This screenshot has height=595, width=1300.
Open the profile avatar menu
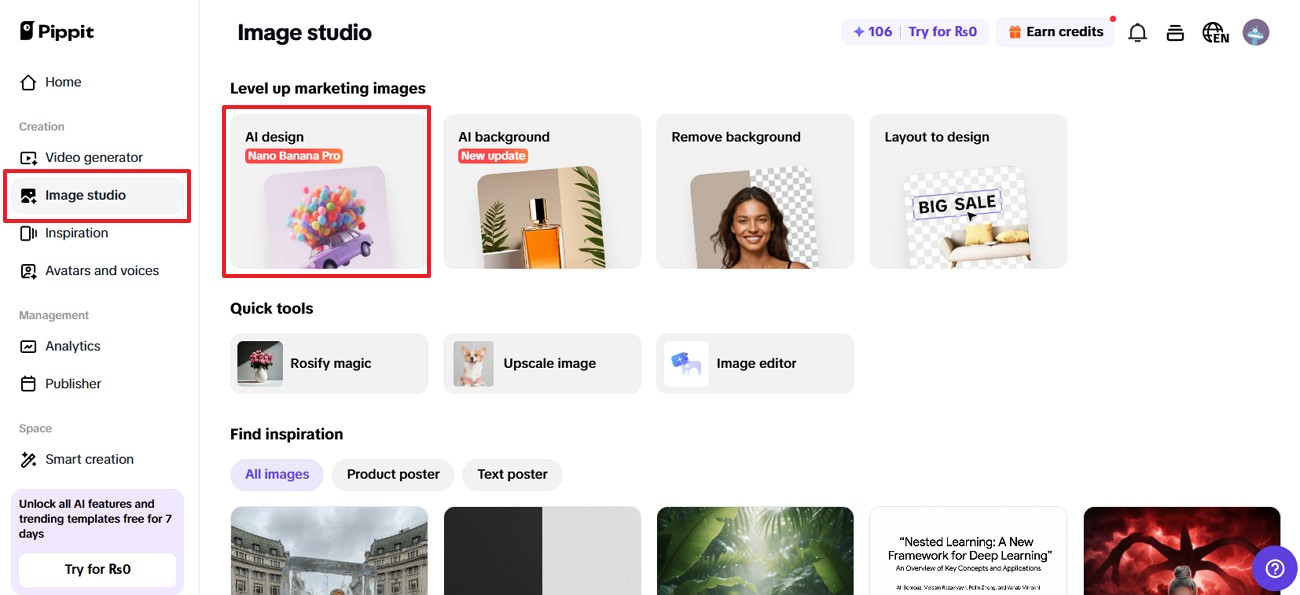click(x=1255, y=32)
